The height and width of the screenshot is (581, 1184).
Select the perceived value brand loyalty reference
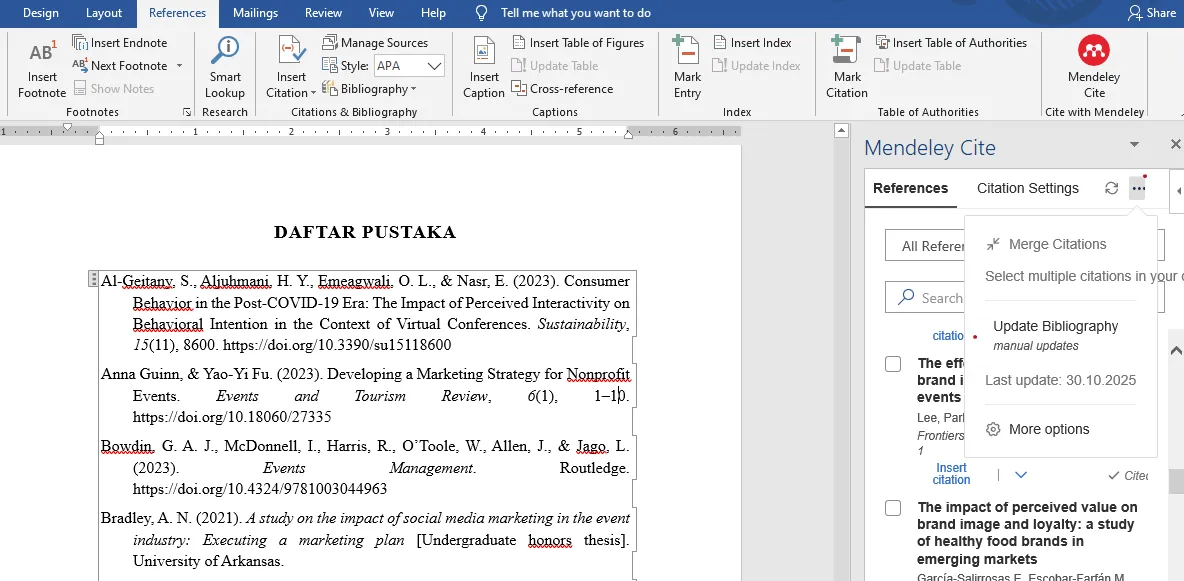pyautogui.click(x=892, y=508)
